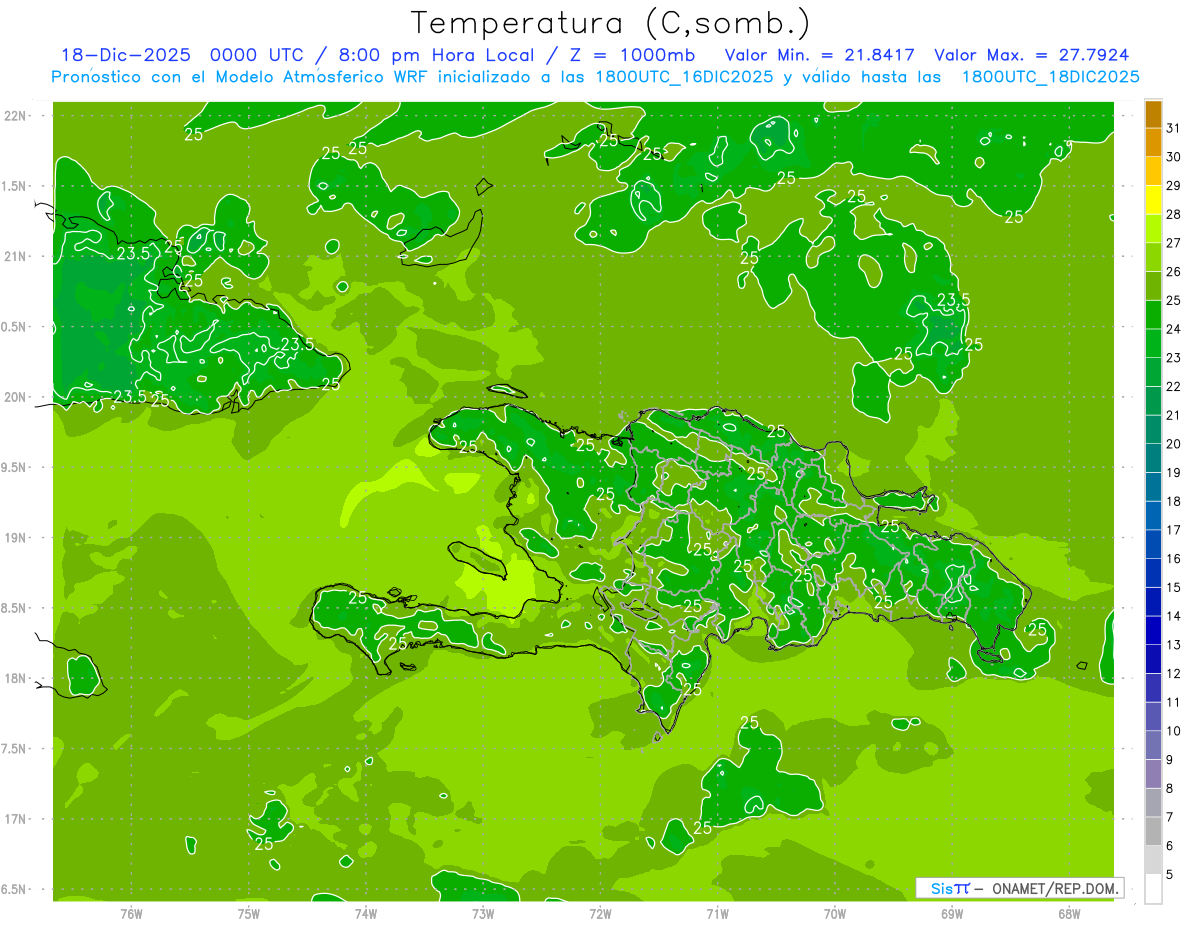1200x927 pixels.
Task: Click the '7.5N' latitude label
Action: (14, 749)
